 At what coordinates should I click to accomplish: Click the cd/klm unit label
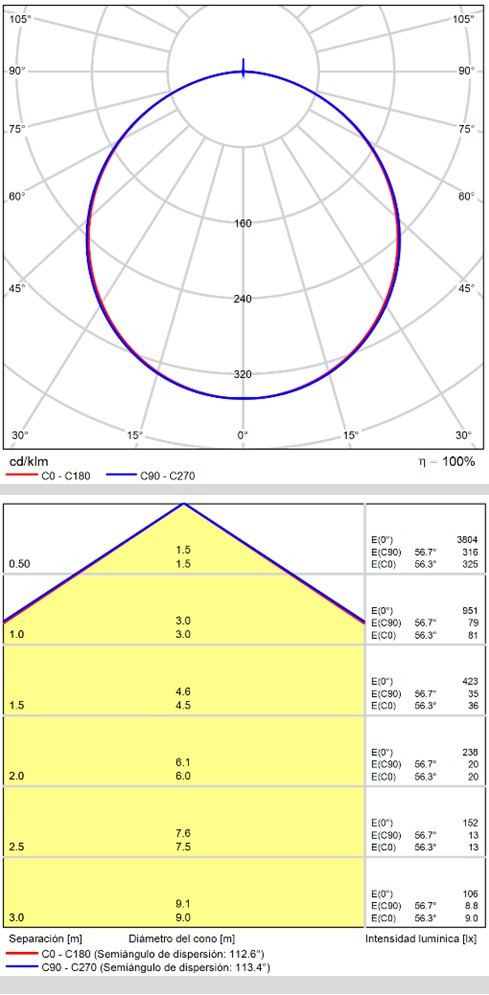coord(20,461)
